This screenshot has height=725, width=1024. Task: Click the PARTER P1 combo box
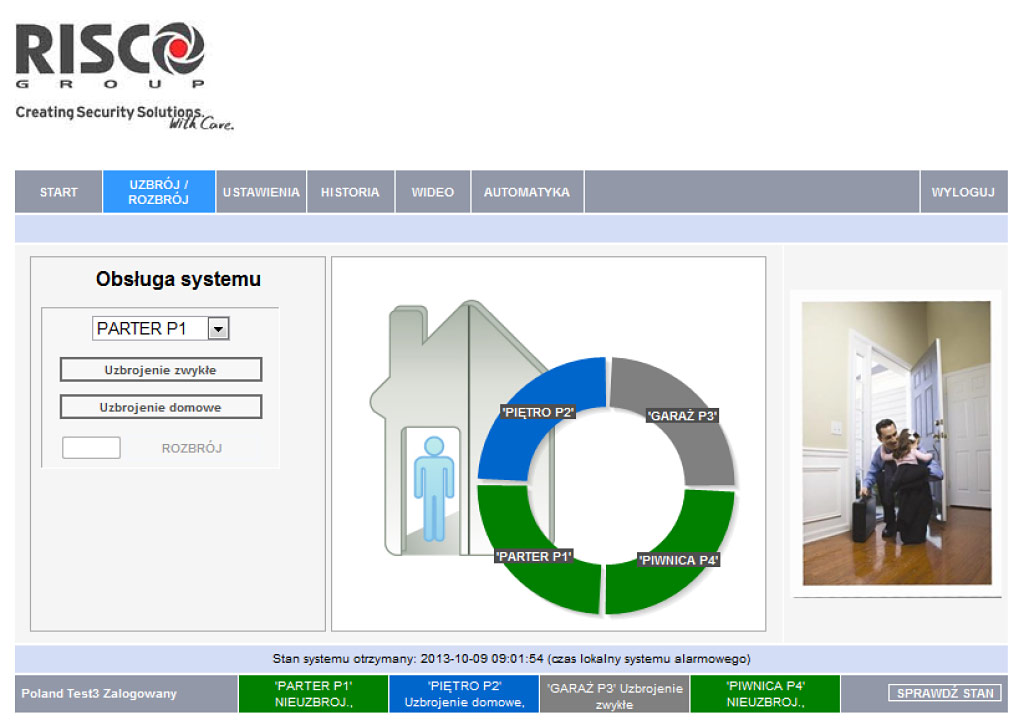[150, 328]
